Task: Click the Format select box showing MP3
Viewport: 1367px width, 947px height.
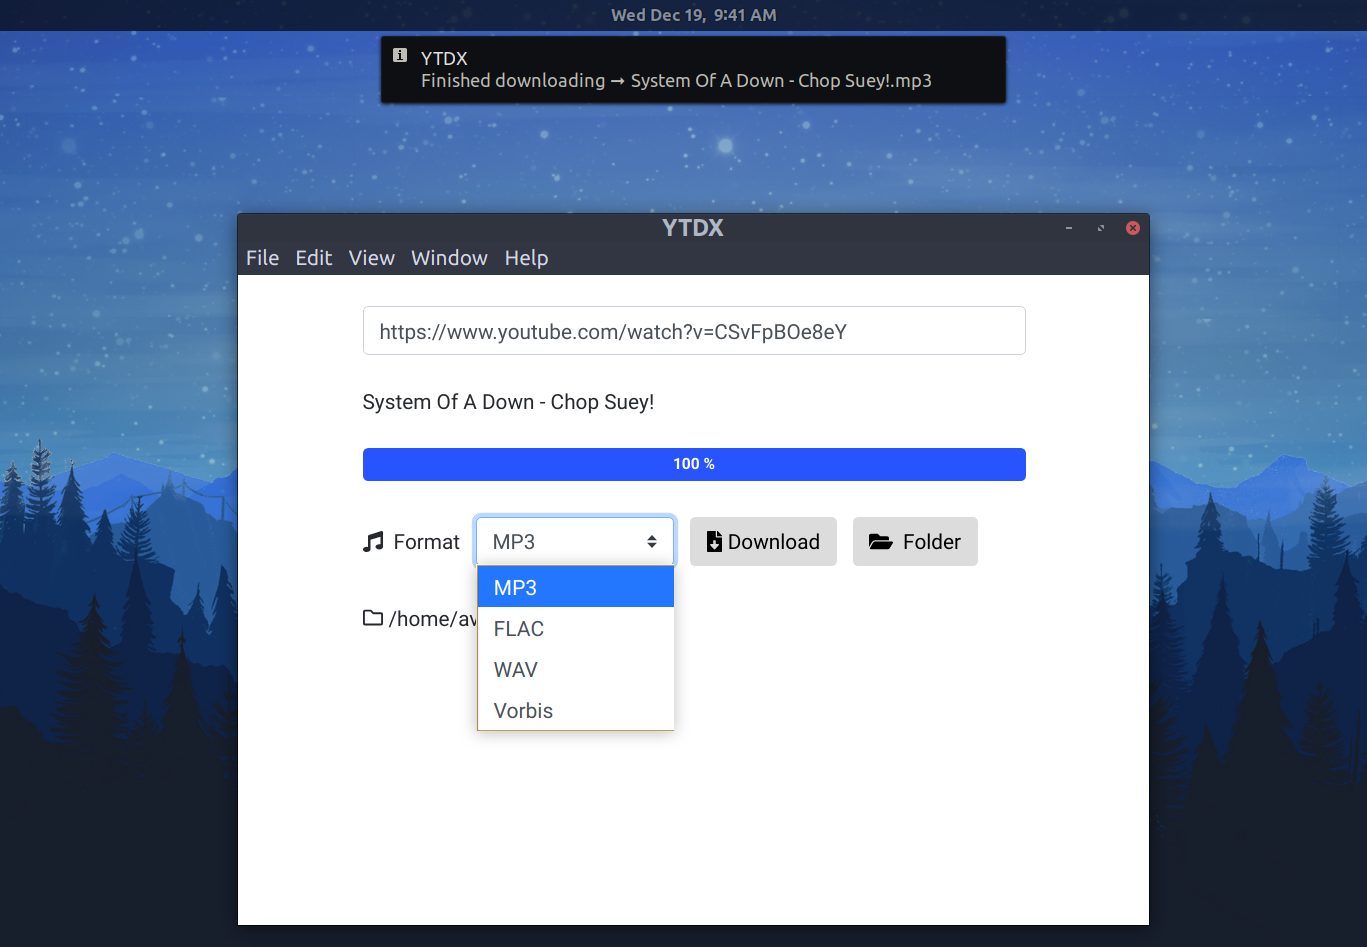Action: click(575, 542)
